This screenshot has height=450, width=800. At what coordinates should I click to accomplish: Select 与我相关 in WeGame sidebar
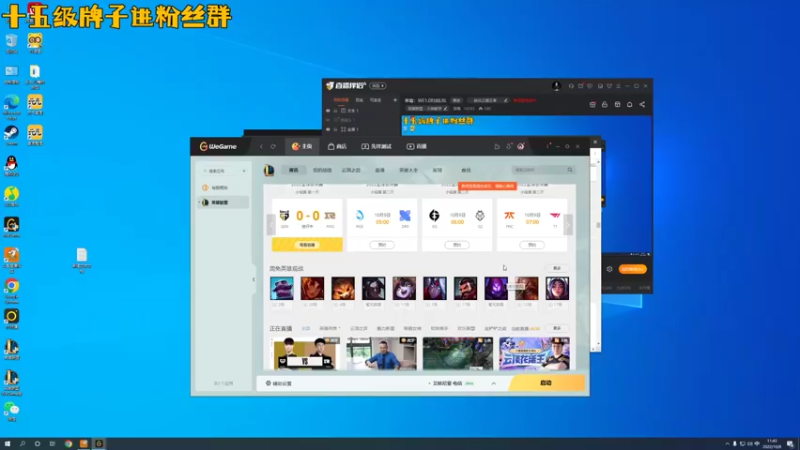(x=223, y=188)
